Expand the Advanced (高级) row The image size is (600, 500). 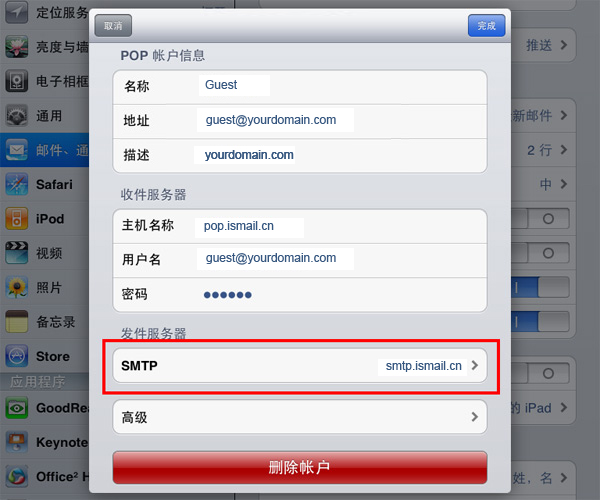[300, 417]
